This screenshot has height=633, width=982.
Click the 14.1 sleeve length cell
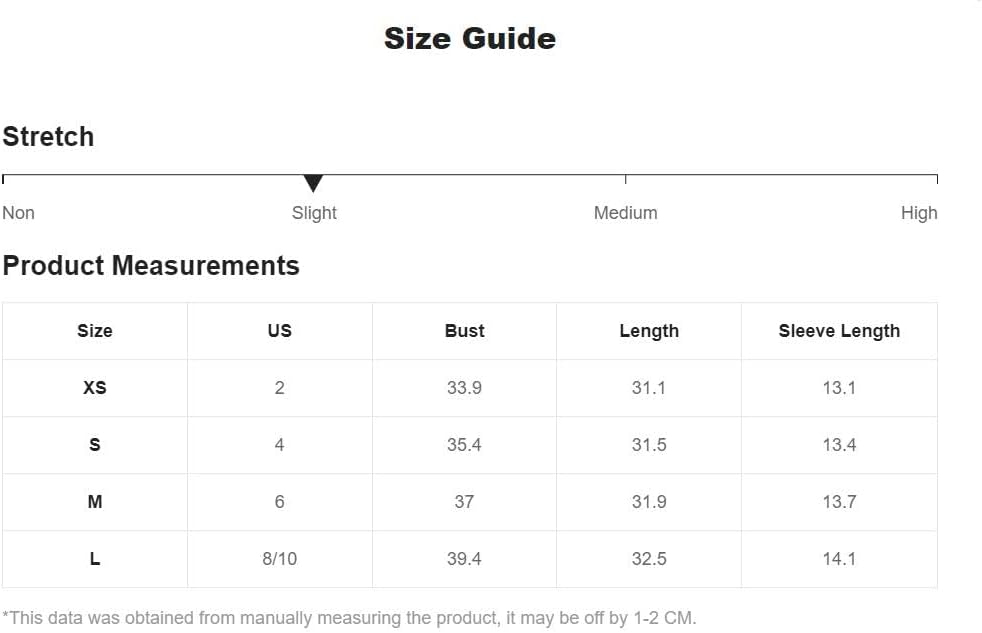pos(839,559)
